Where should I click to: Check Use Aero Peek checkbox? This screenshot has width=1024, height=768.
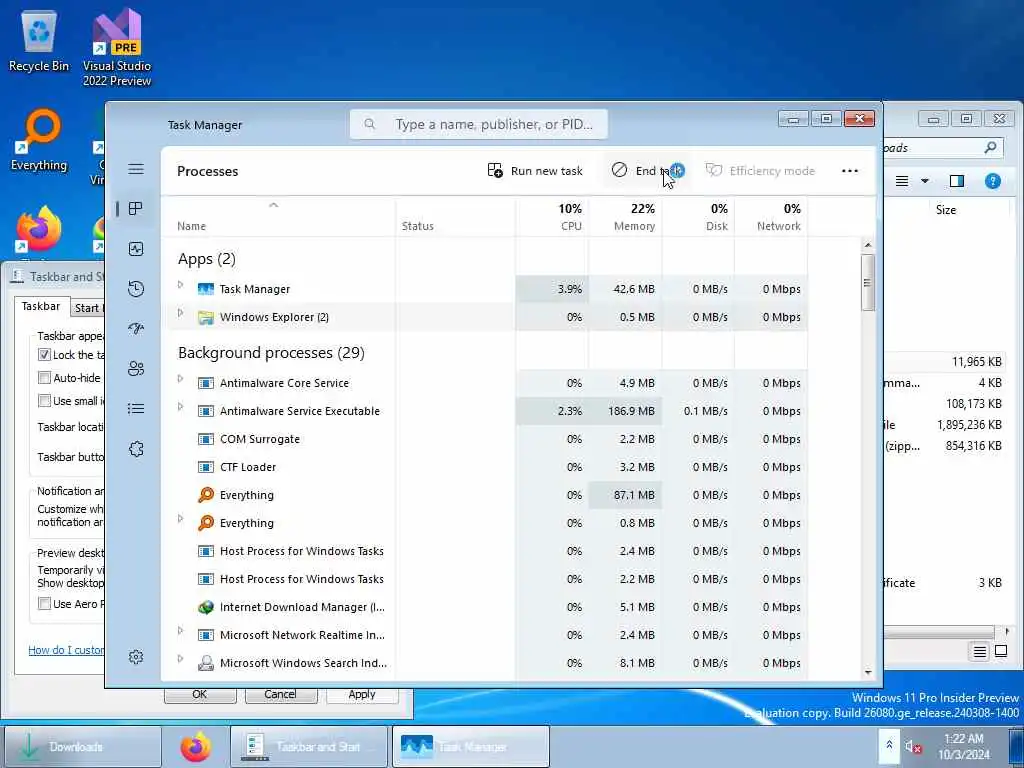click(44, 603)
